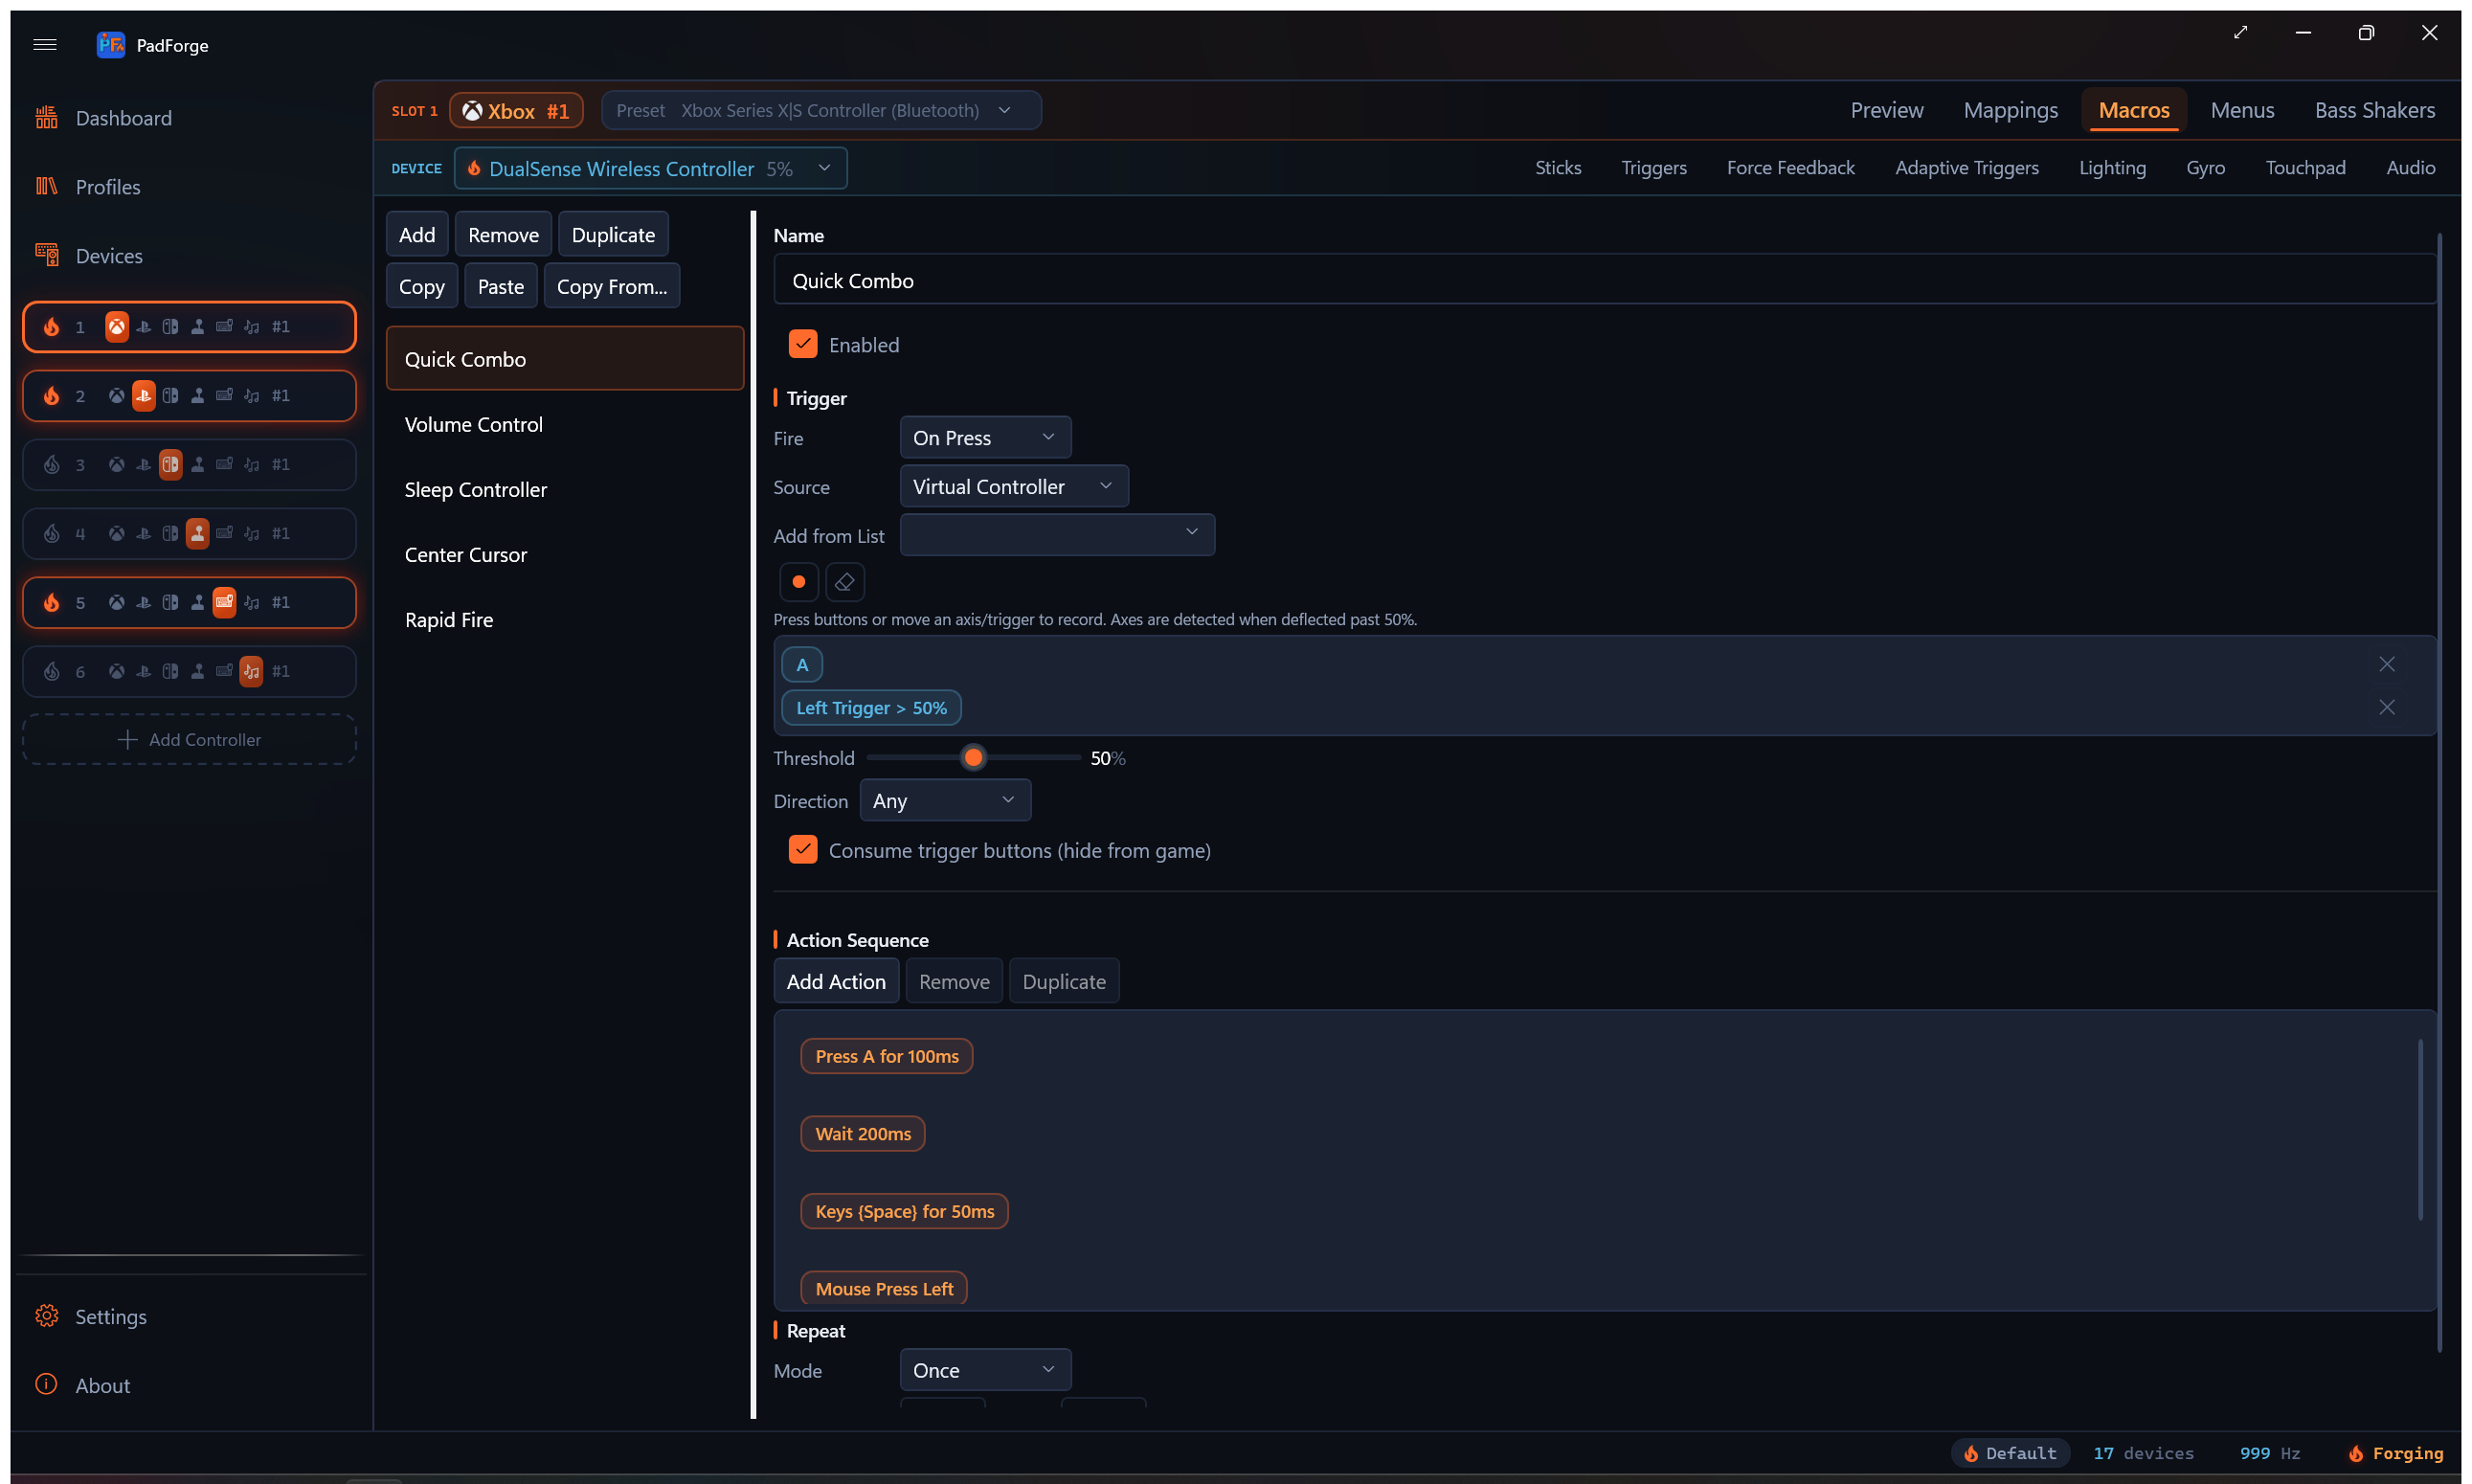Select the Wait 200ms action
Viewport: 2472px width, 1484px height.
point(862,1133)
